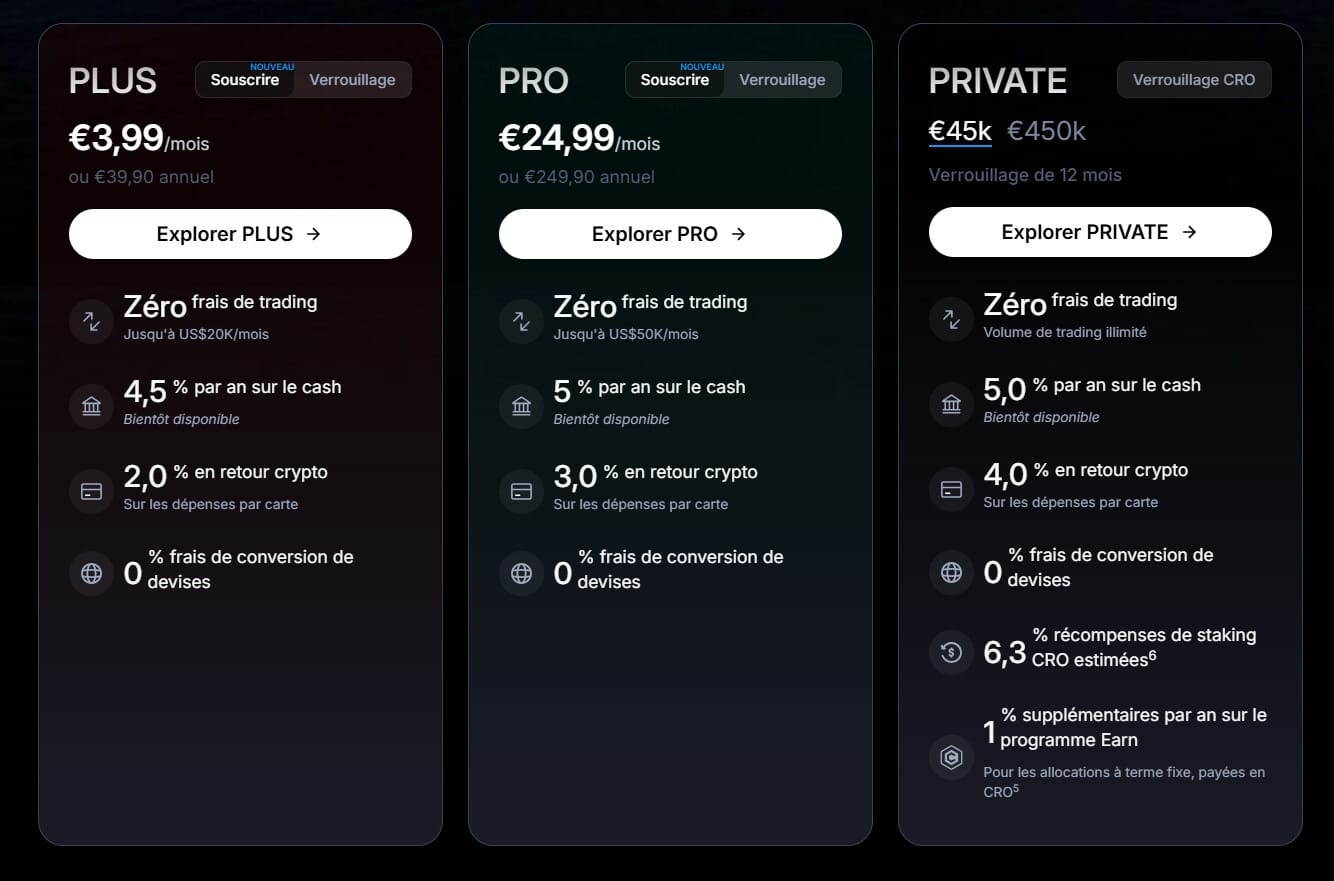Choose the €45k tier in PRIVATE
The height and width of the screenshot is (881, 1334).
(x=960, y=132)
